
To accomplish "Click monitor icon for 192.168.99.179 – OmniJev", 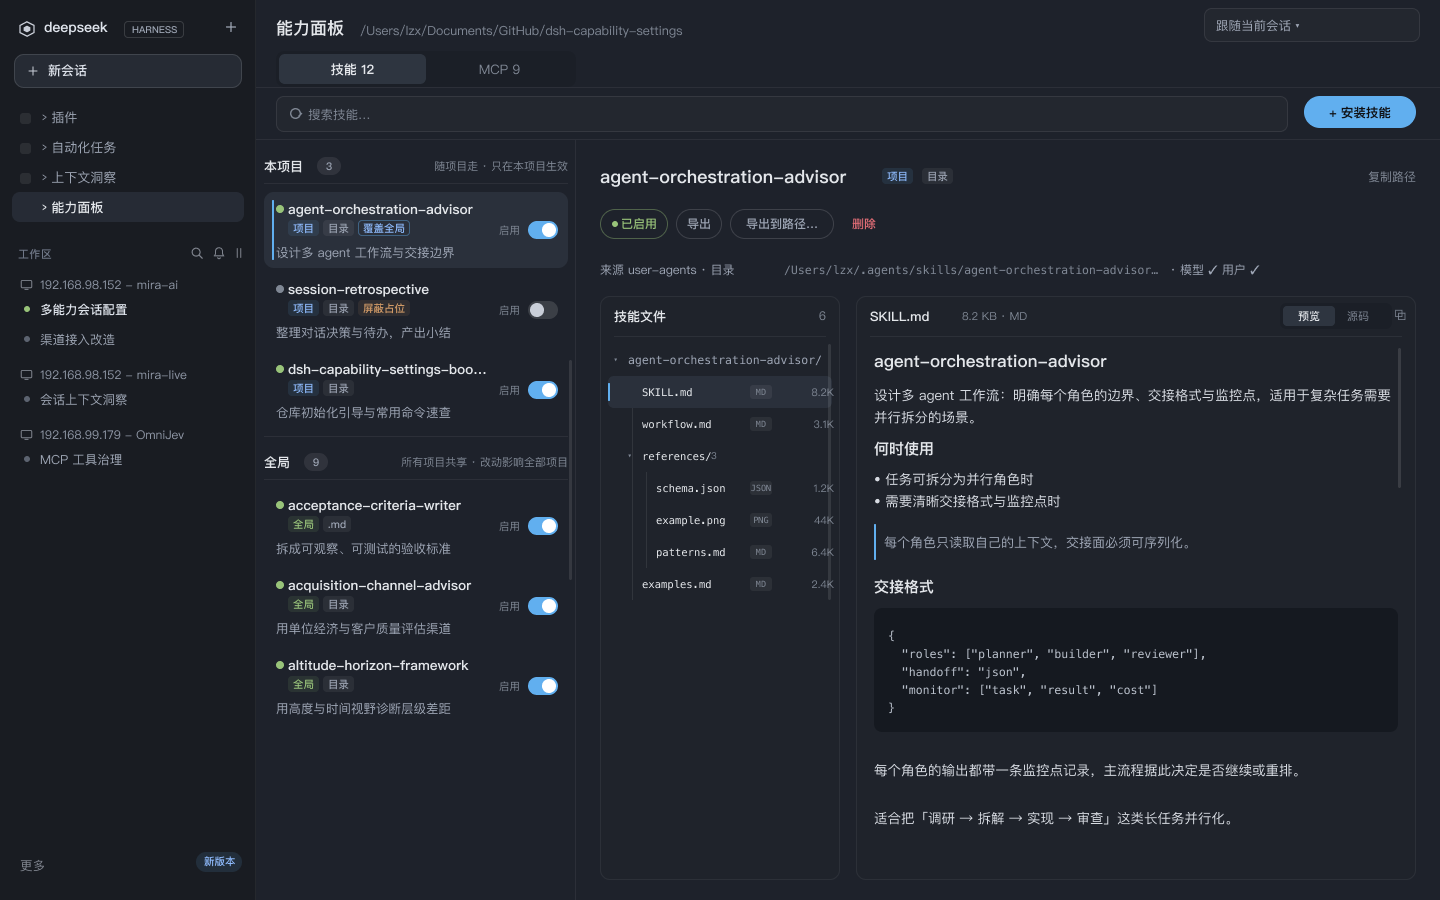I will (27, 435).
